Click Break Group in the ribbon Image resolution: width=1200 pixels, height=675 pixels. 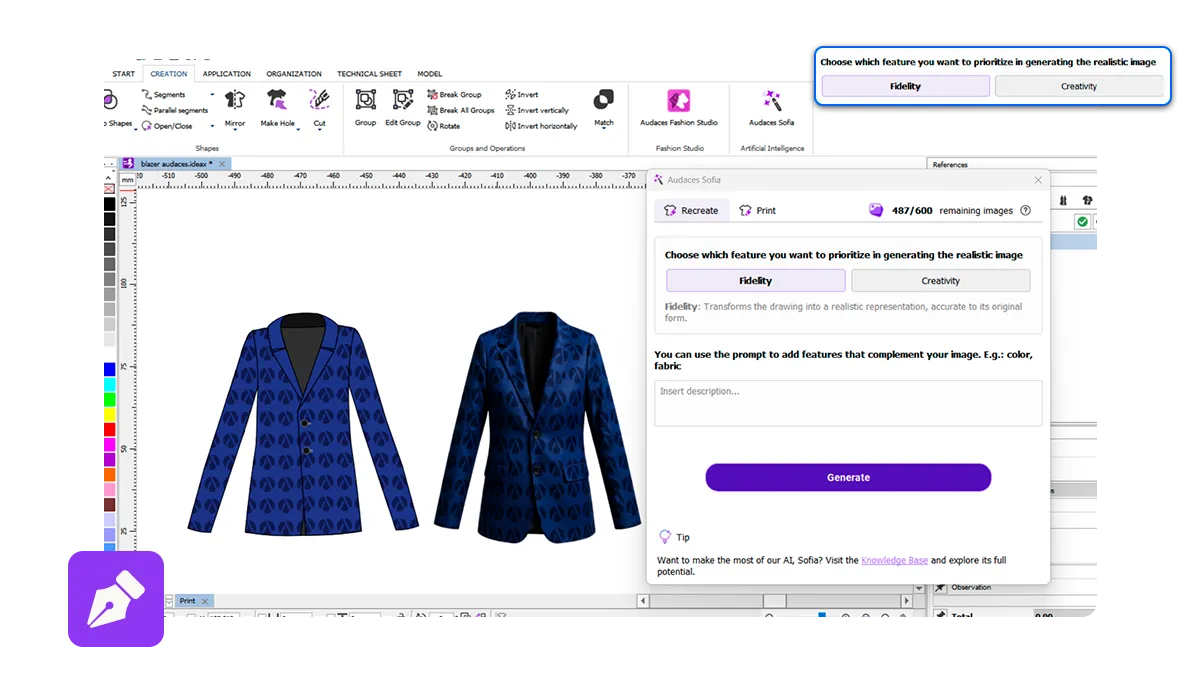tap(454, 95)
